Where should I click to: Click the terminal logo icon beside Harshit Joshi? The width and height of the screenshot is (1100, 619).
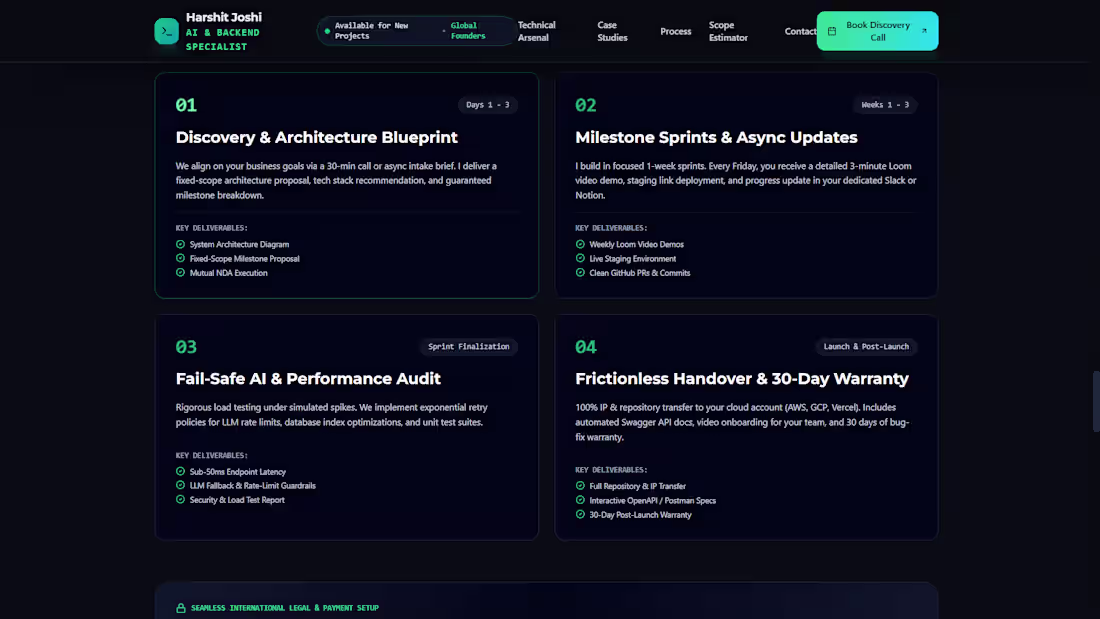(x=166, y=31)
